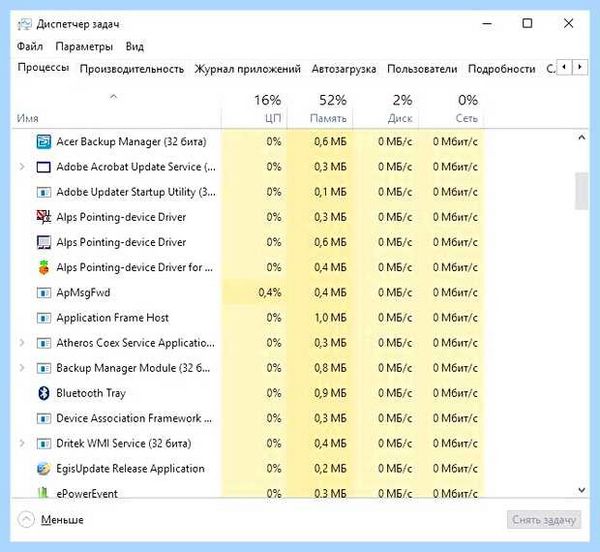Click the red Alps Pointing-device Driver icon
Image resolution: width=600 pixels, height=552 pixels.
(44, 217)
